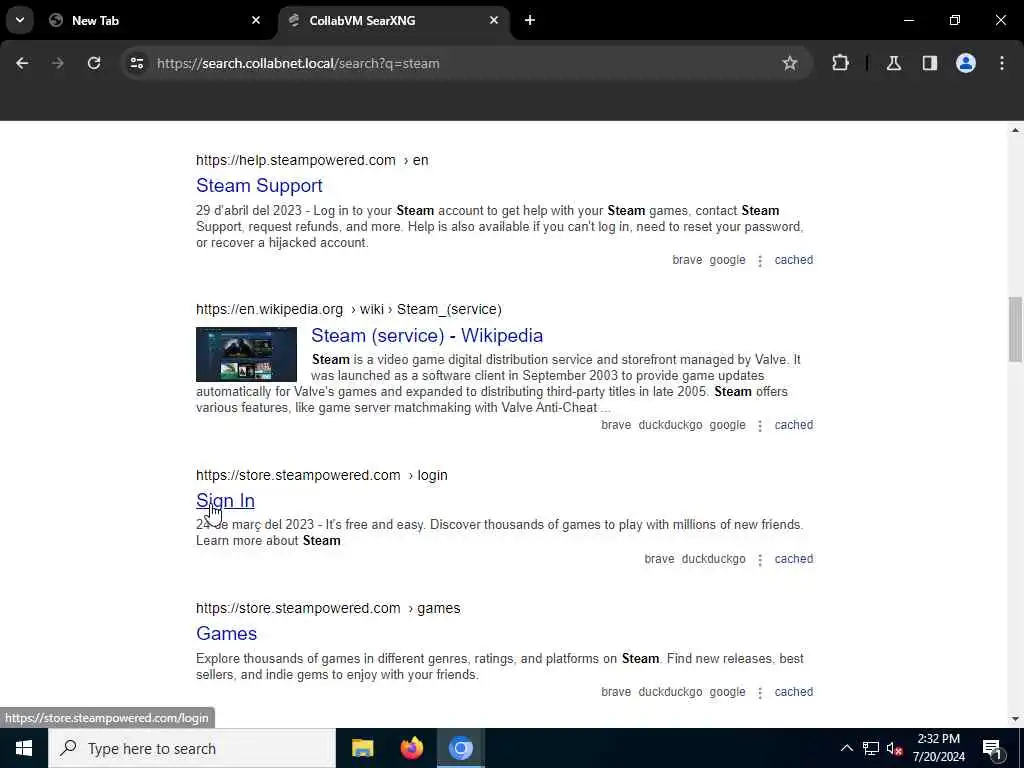Click duckduckgo engine under Games result
Viewport: 1024px width, 768px height.
pos(670,692)
